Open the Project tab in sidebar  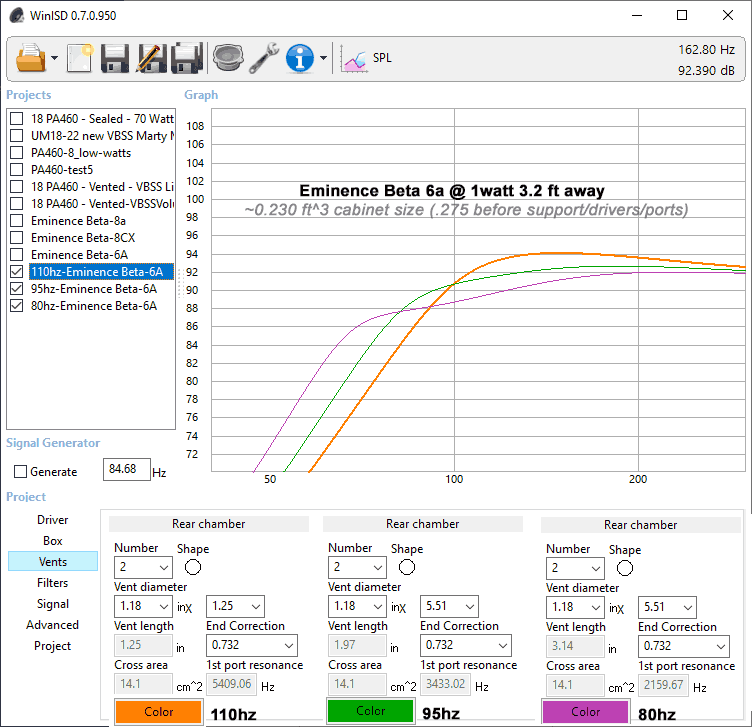pos(53,646)
